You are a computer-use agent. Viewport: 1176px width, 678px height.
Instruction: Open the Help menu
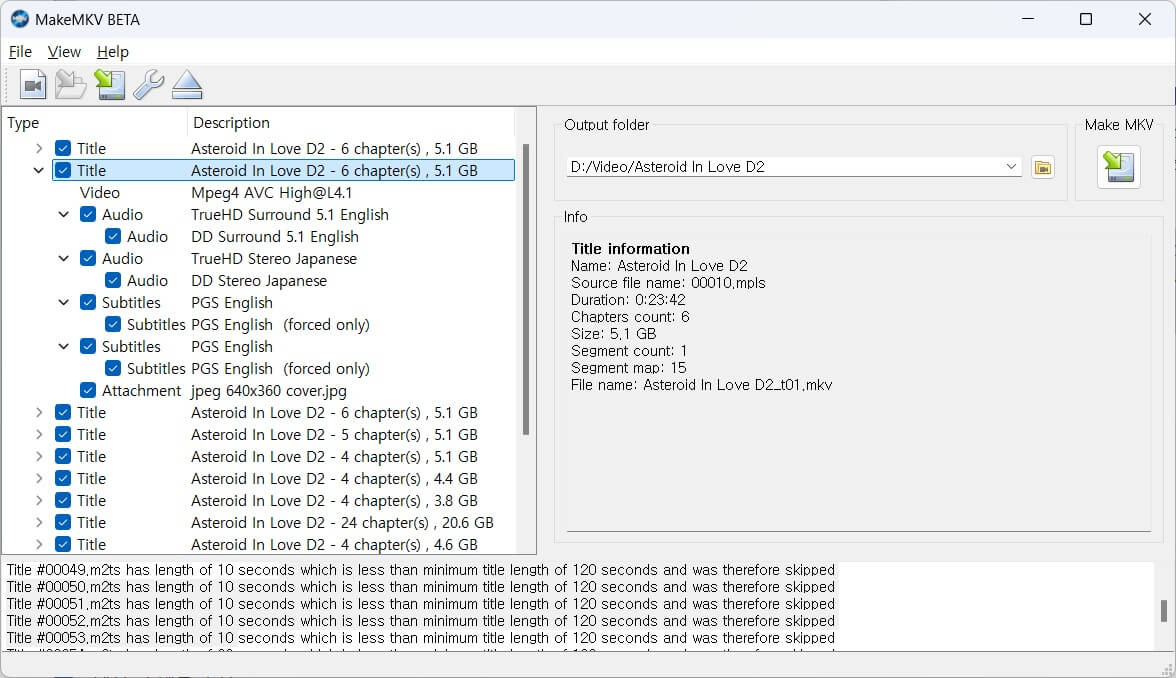pos(112,52)
